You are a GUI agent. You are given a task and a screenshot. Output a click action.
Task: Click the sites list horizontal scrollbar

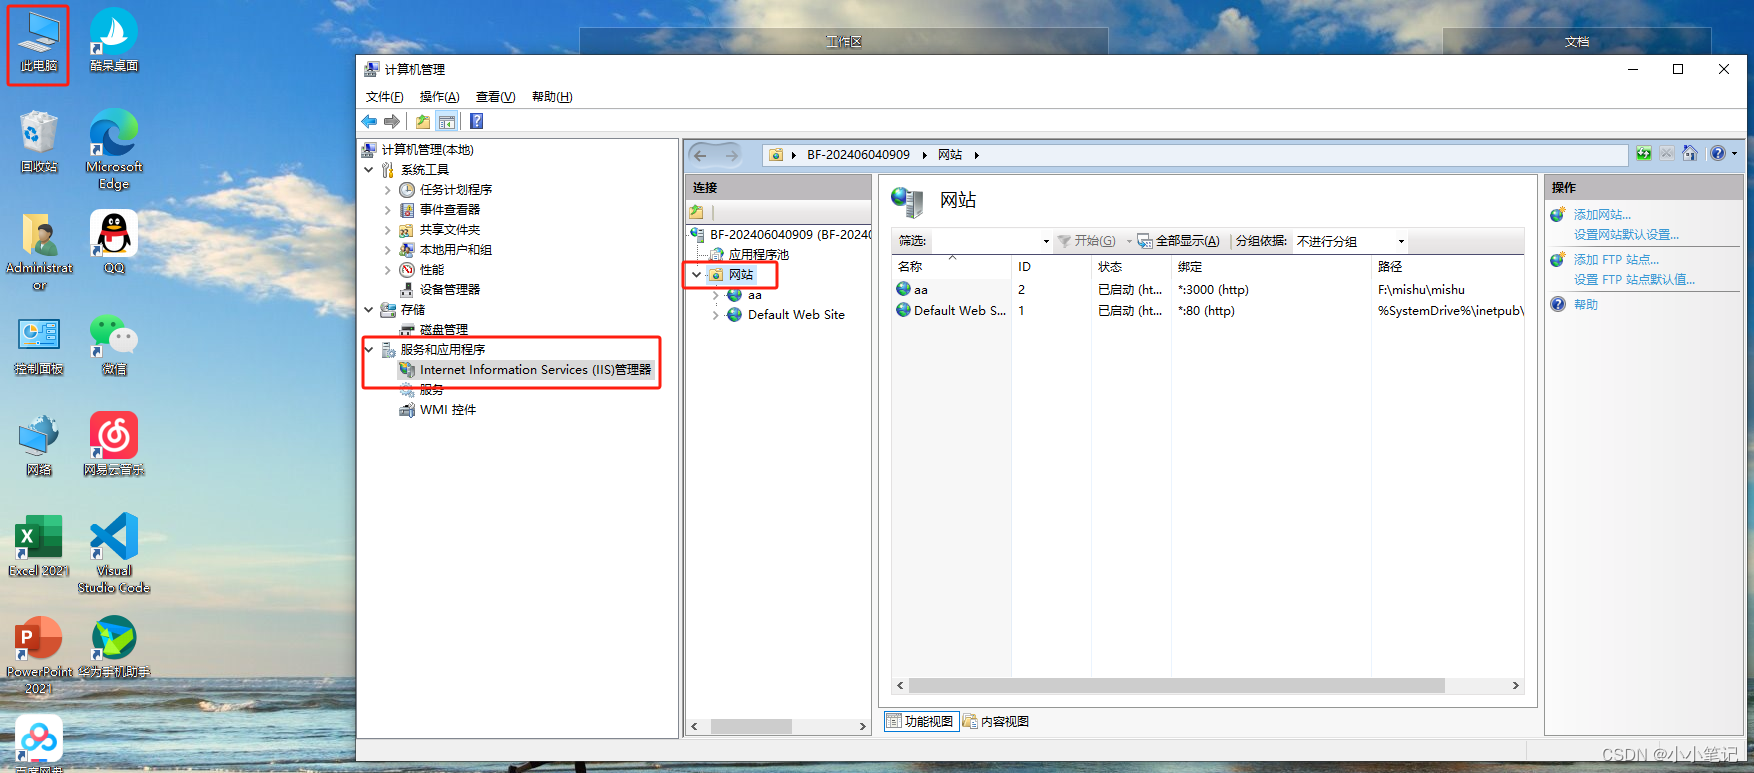pyautogui.click(x=1207, y=686)
